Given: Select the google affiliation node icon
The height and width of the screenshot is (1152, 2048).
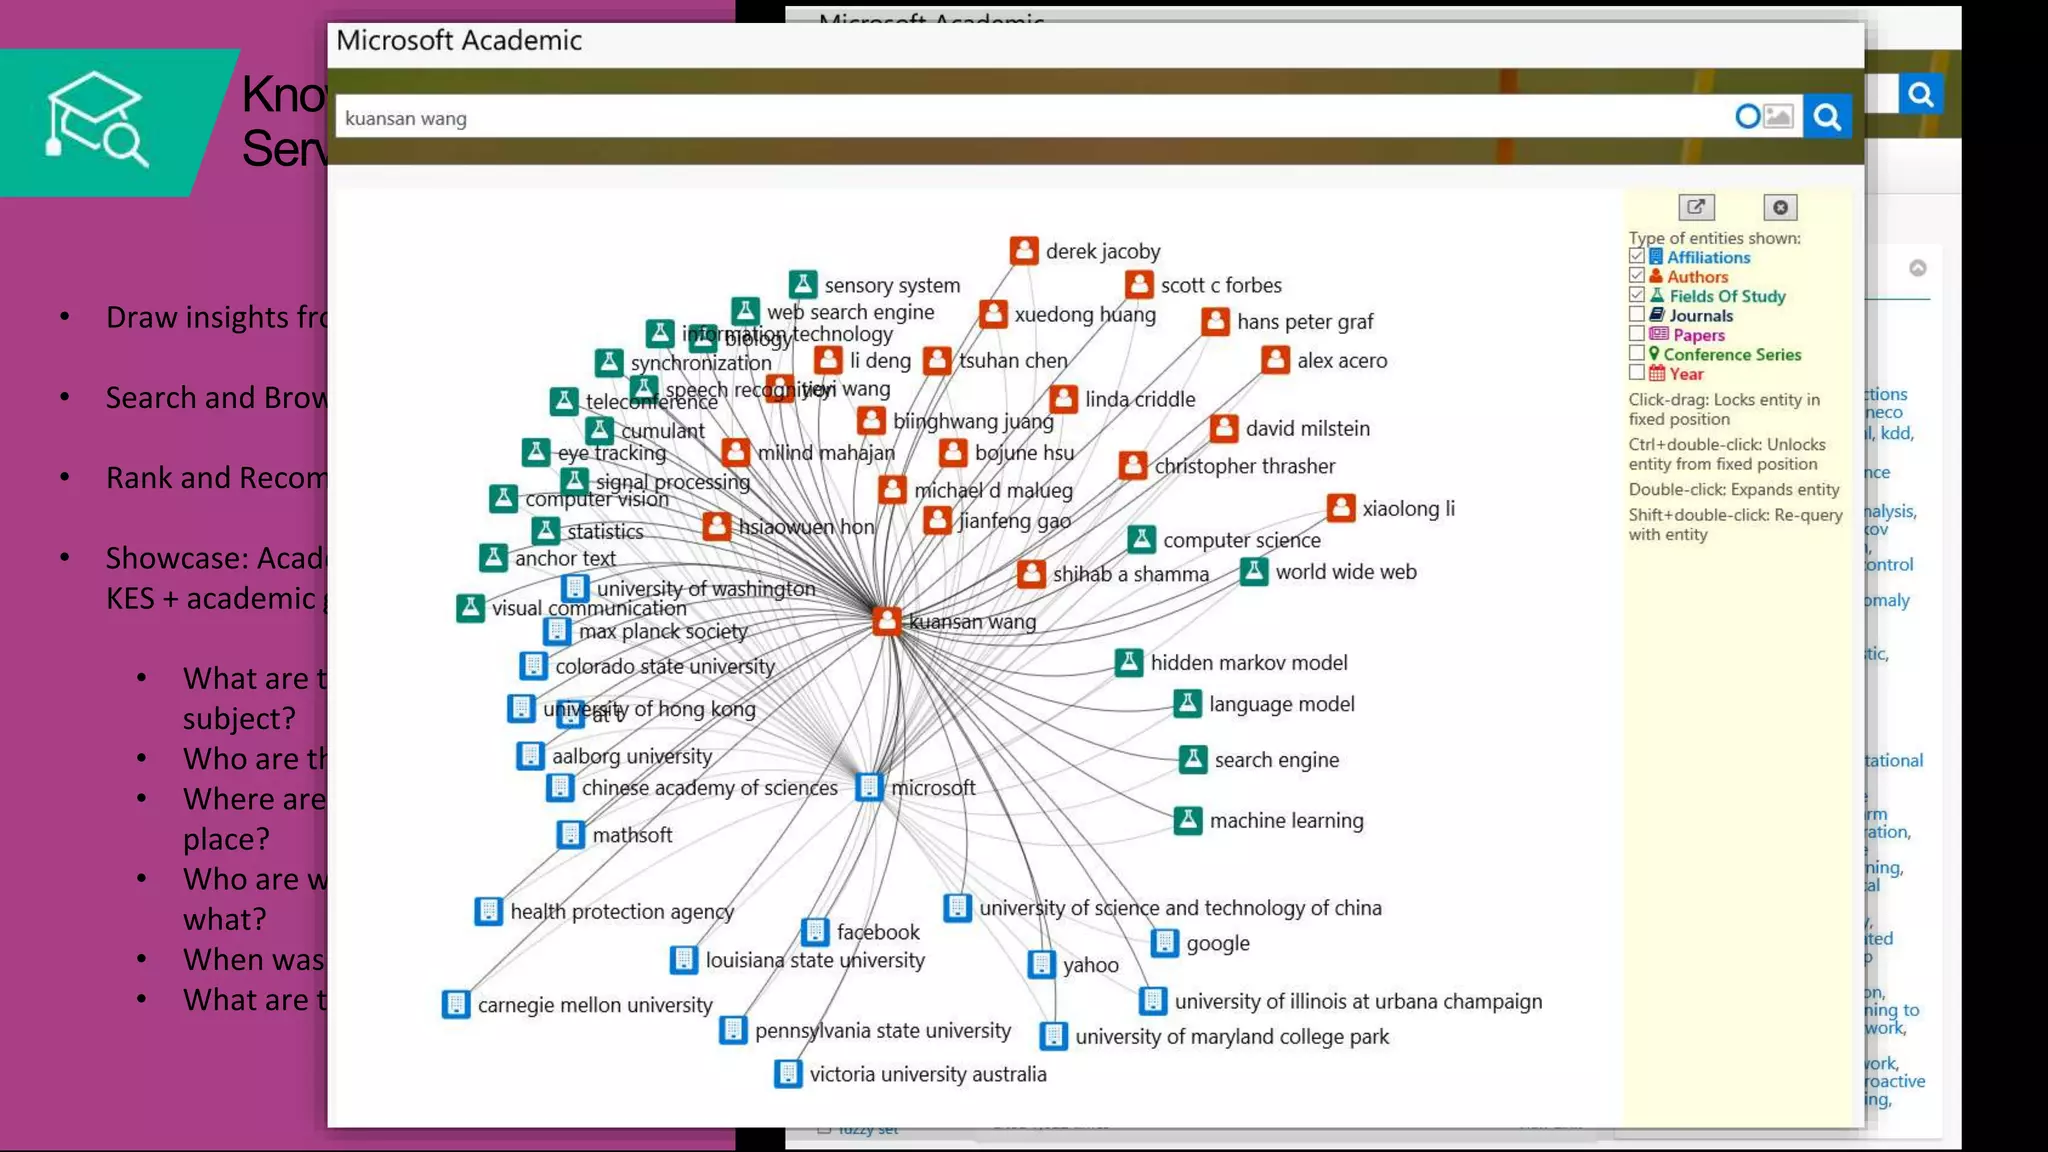Looking at the screenshot, I should pyautogui.click(x=1164, y=942).
